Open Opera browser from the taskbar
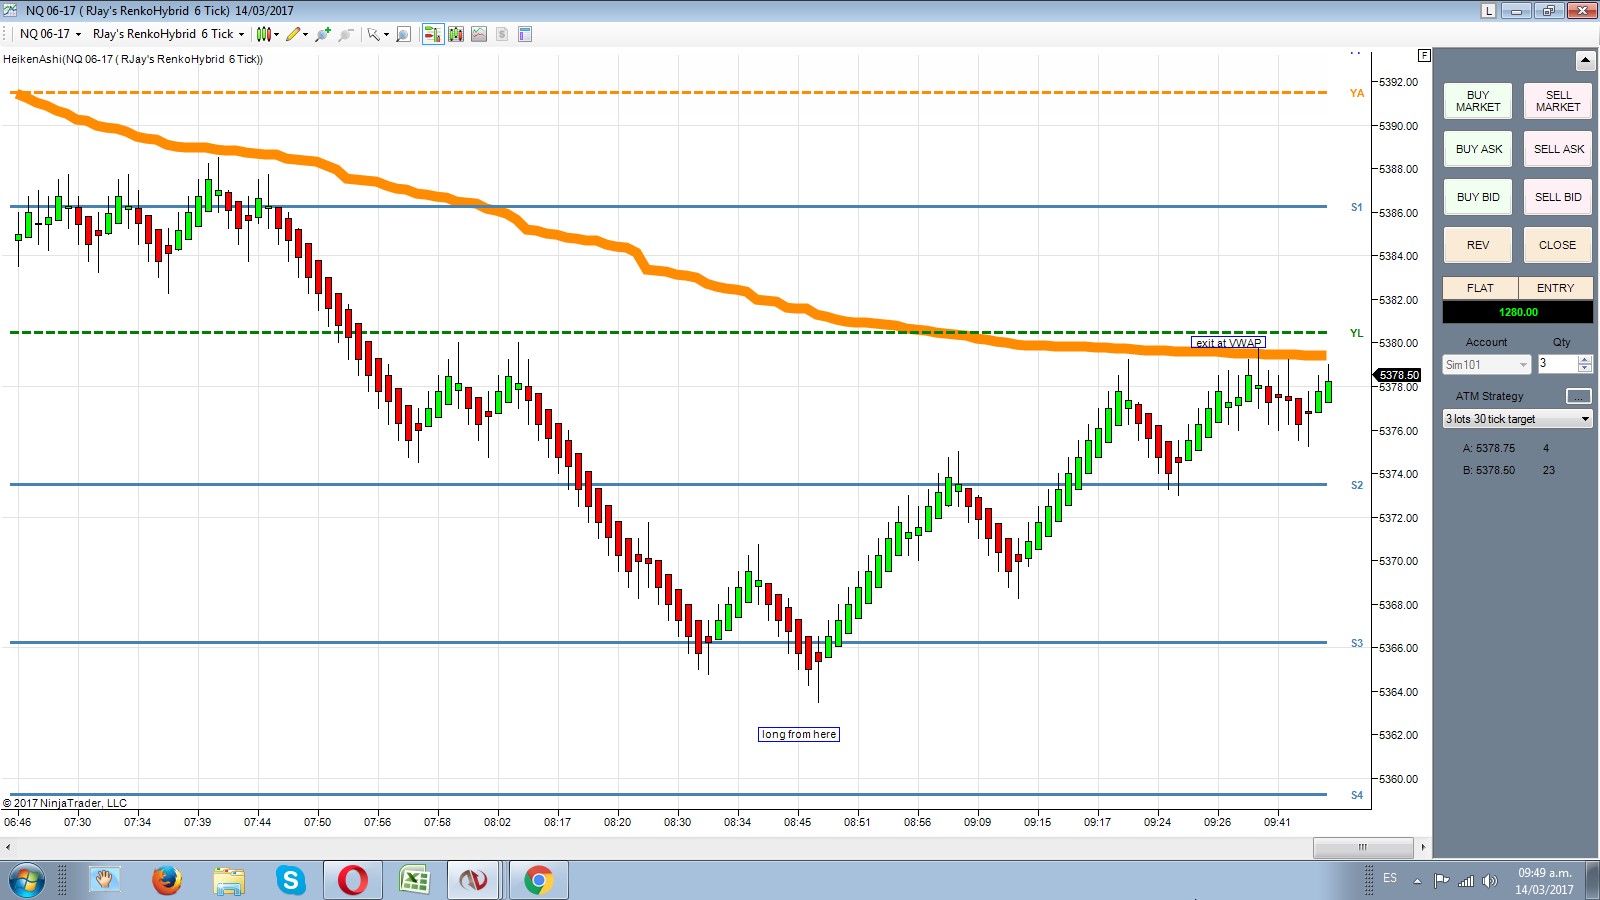 coord(352,881)
